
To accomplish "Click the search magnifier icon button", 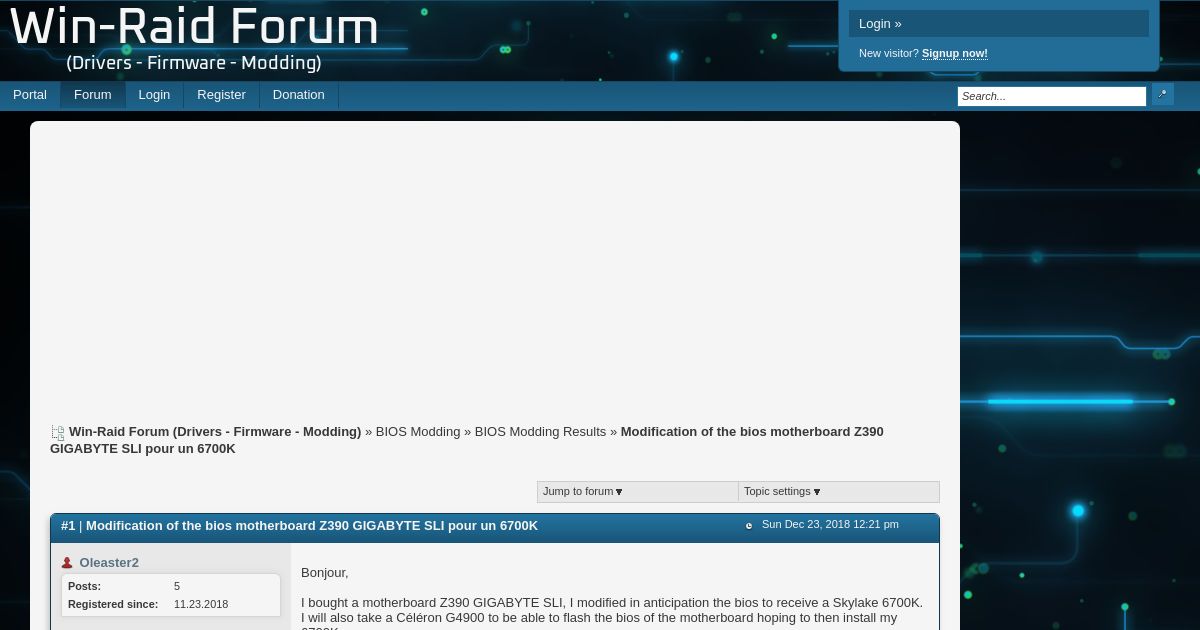I will click(x=1162, y=95).
